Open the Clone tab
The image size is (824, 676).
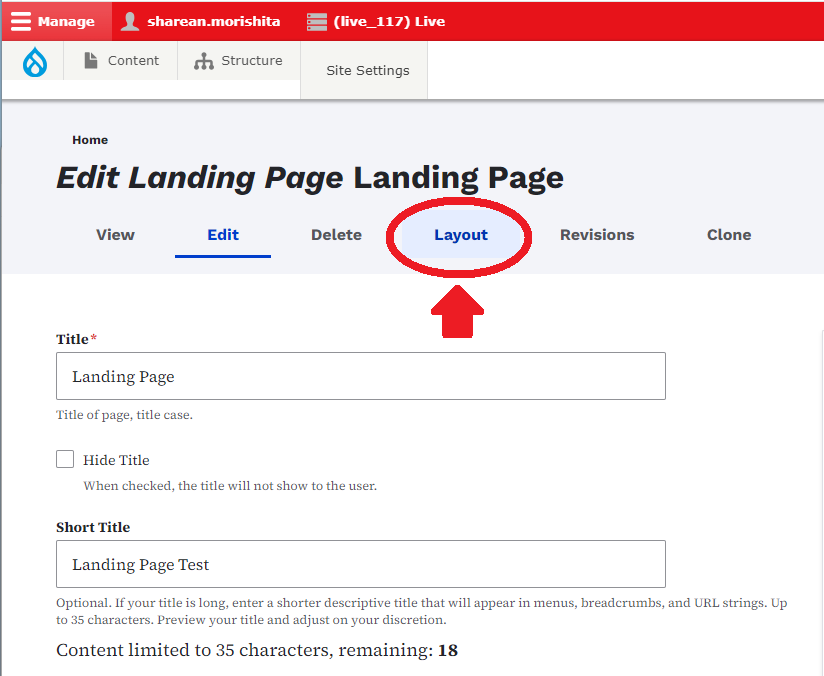tap(729, 234)
